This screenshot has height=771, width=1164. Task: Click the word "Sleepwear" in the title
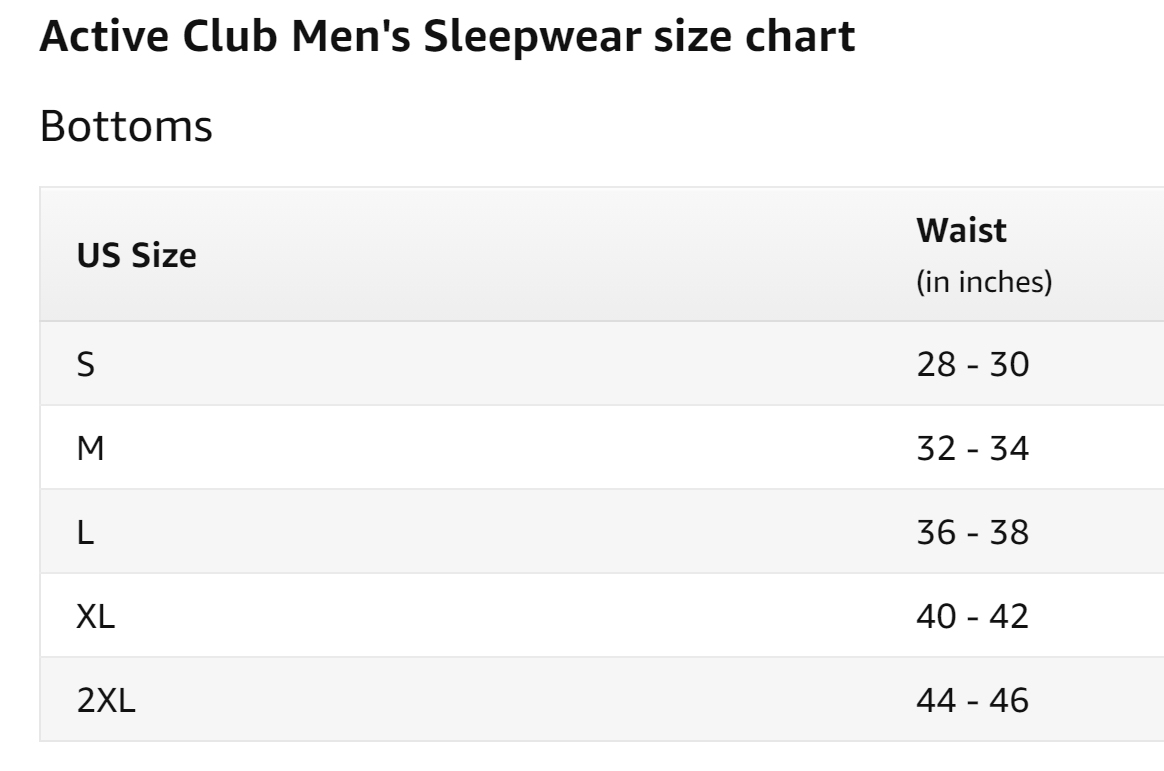(x=573, y=37)
